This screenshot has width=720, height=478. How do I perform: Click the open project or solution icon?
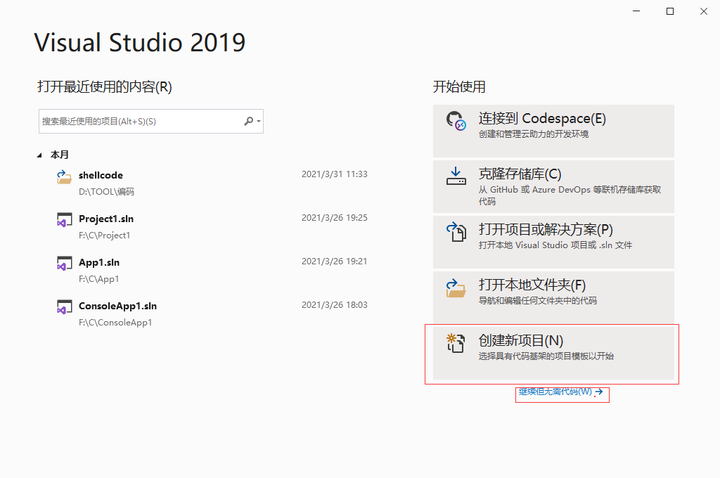point(456,232)
